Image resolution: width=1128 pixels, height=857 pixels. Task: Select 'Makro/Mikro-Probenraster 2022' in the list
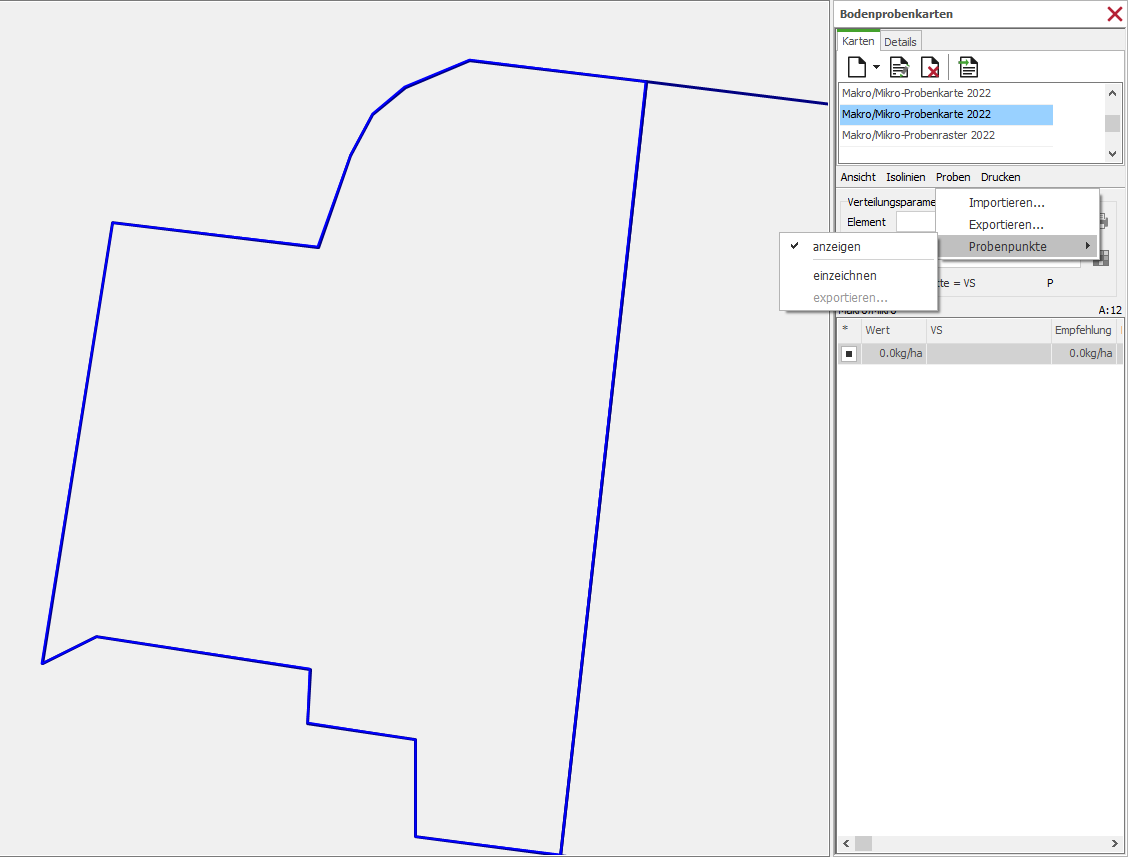(x=918, y=135)
